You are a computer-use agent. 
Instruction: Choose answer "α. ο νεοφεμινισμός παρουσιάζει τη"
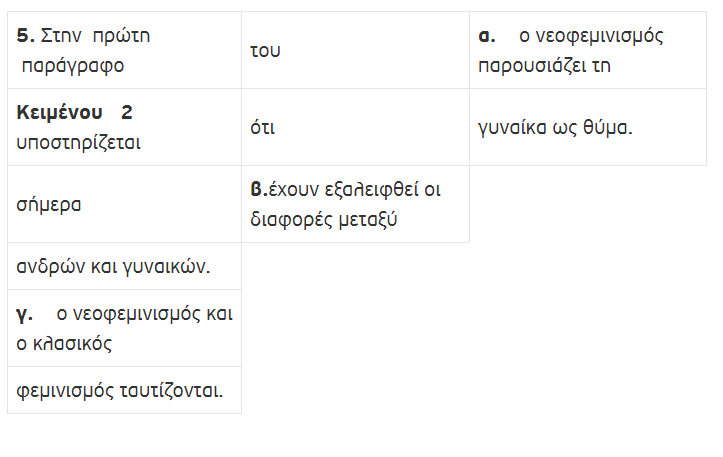(x=589, y=50)
